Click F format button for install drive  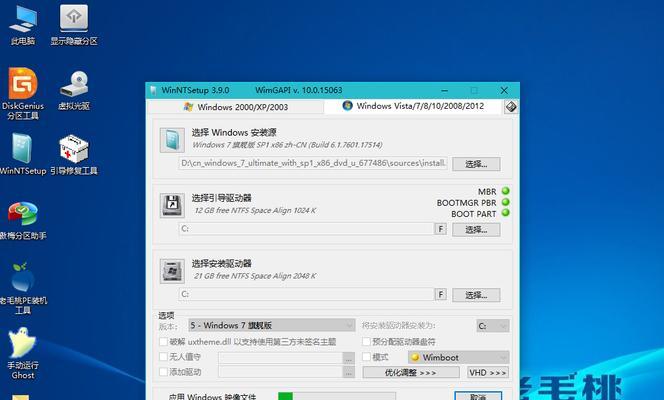point(440,294)
